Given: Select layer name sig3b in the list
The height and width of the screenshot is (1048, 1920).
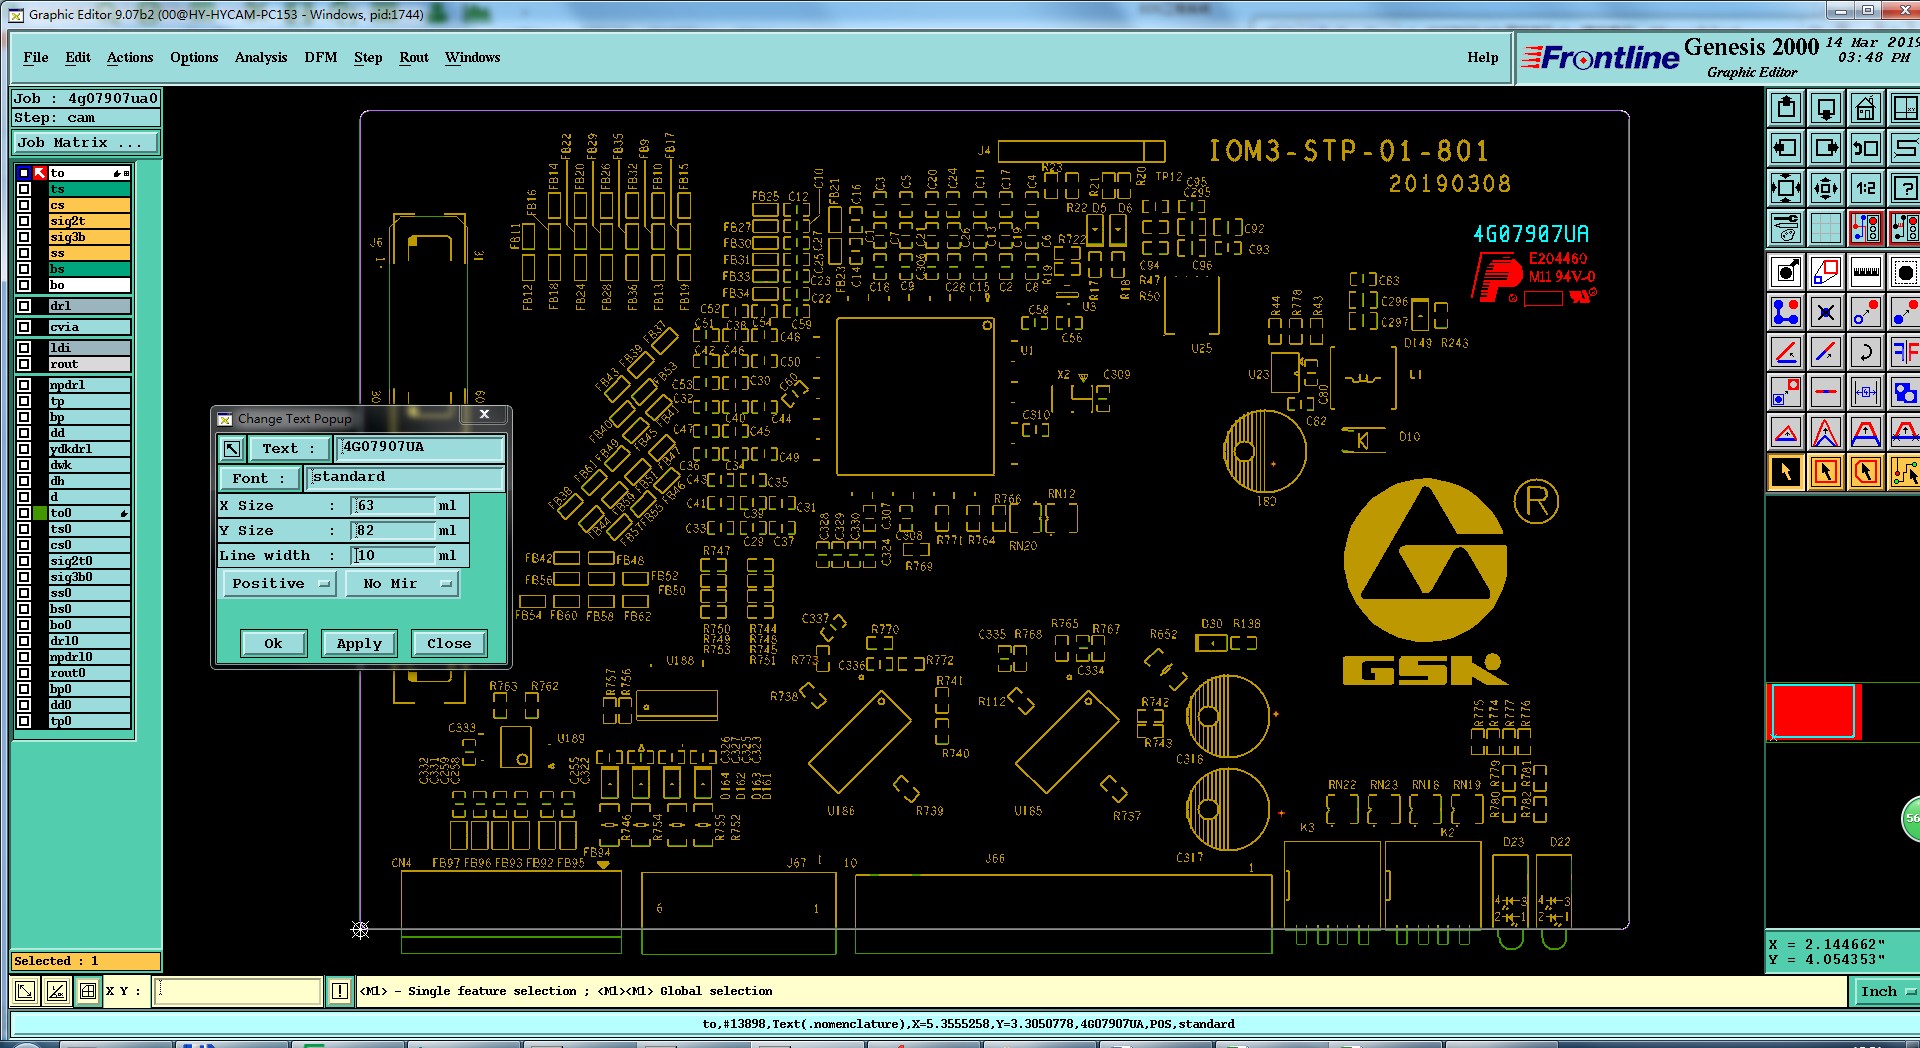Looking at the screenshot, I should click(89, 237).
